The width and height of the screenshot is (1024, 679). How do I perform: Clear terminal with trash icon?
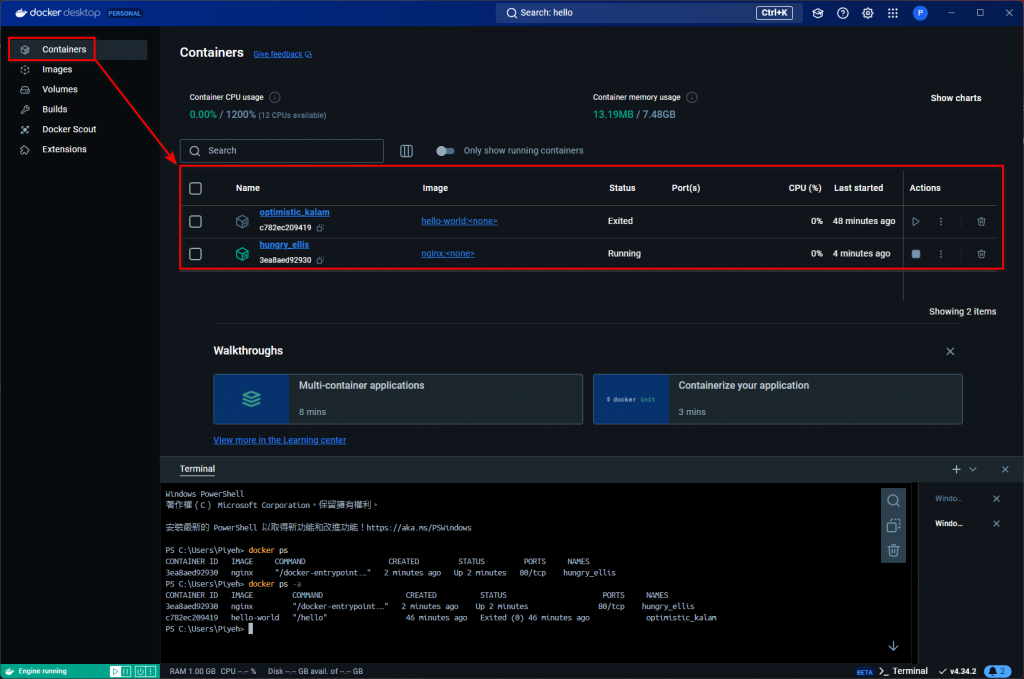tap(893, 550)
